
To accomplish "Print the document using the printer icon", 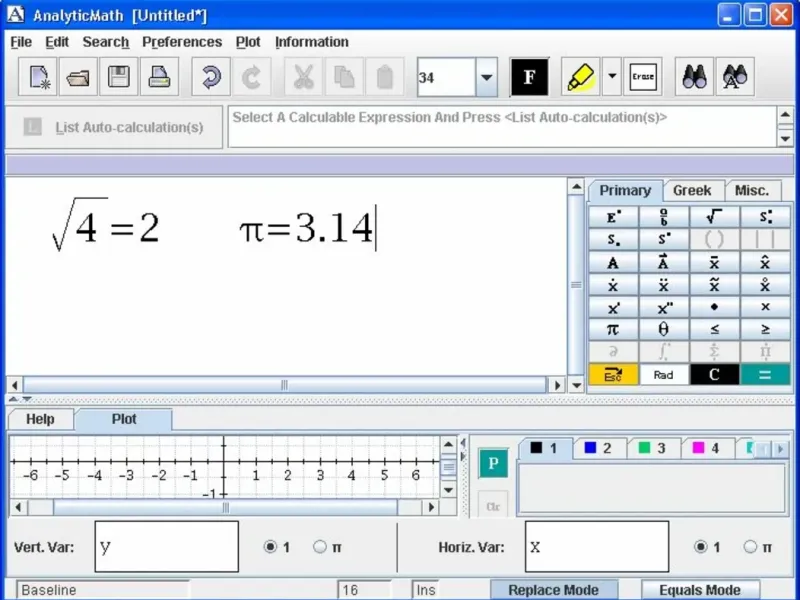I will point(159,77).
